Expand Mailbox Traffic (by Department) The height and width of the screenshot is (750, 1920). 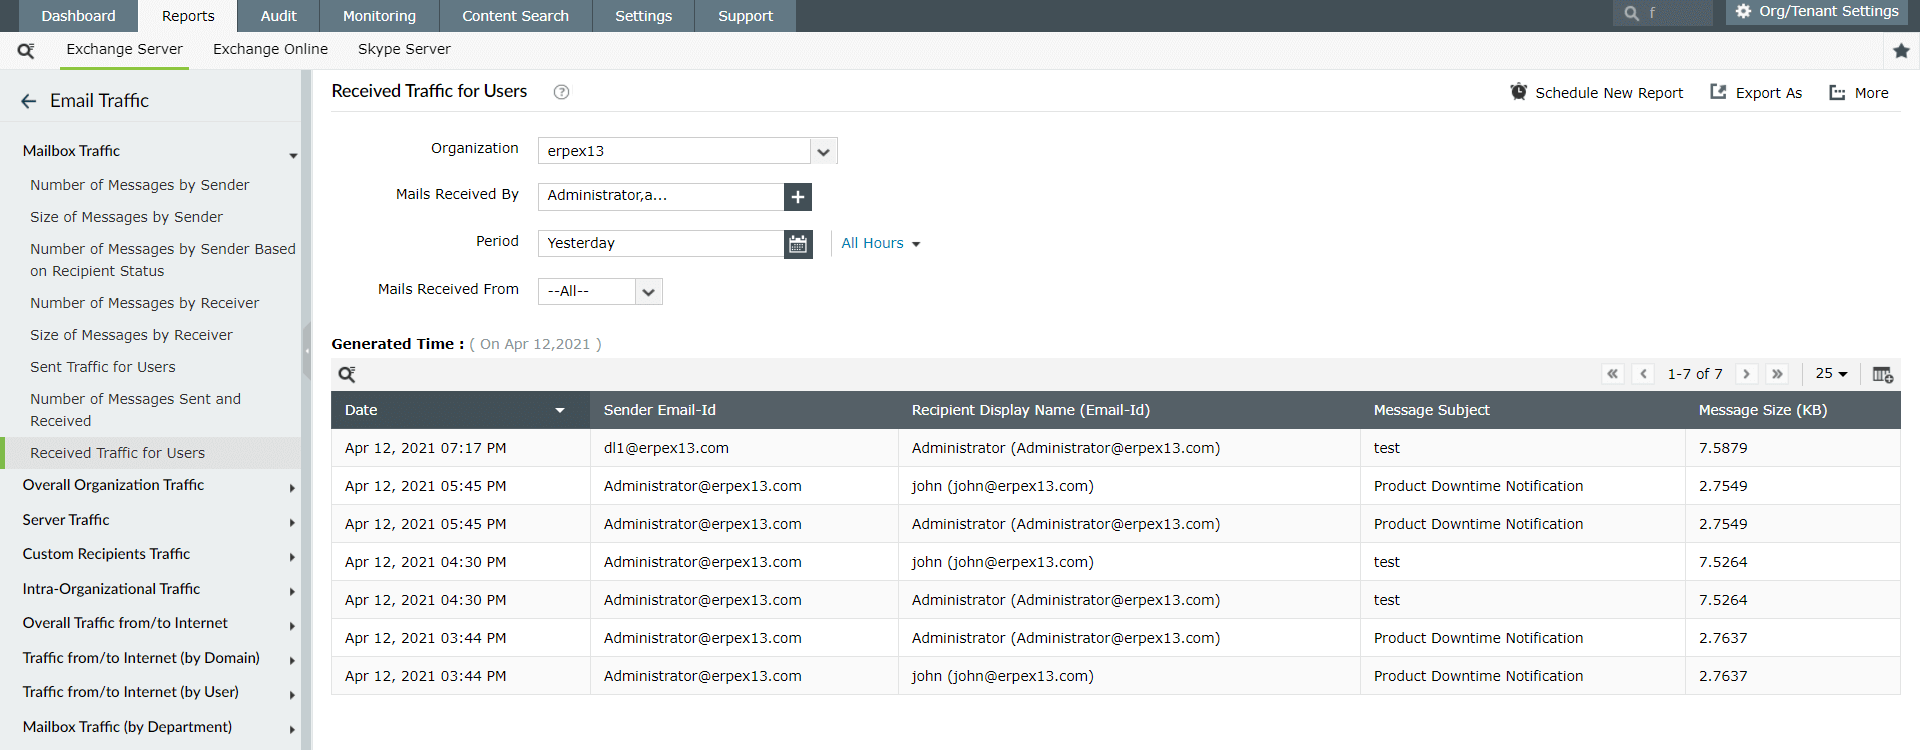click(x=292, y=730)
